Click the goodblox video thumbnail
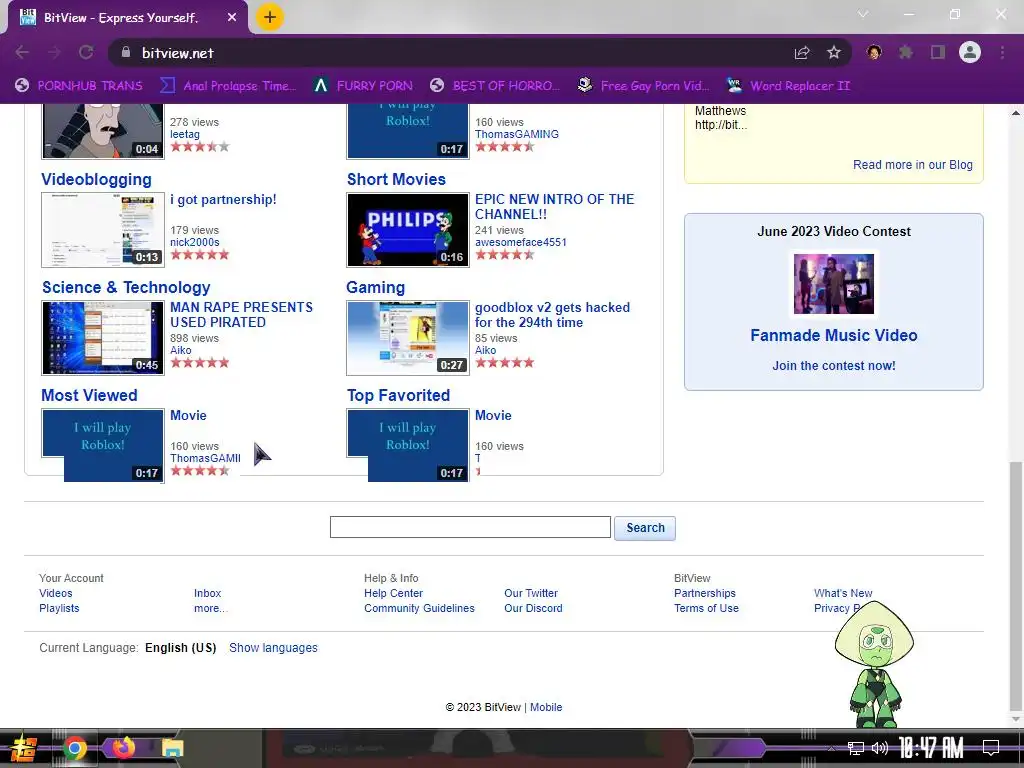 tap(408, 338)
